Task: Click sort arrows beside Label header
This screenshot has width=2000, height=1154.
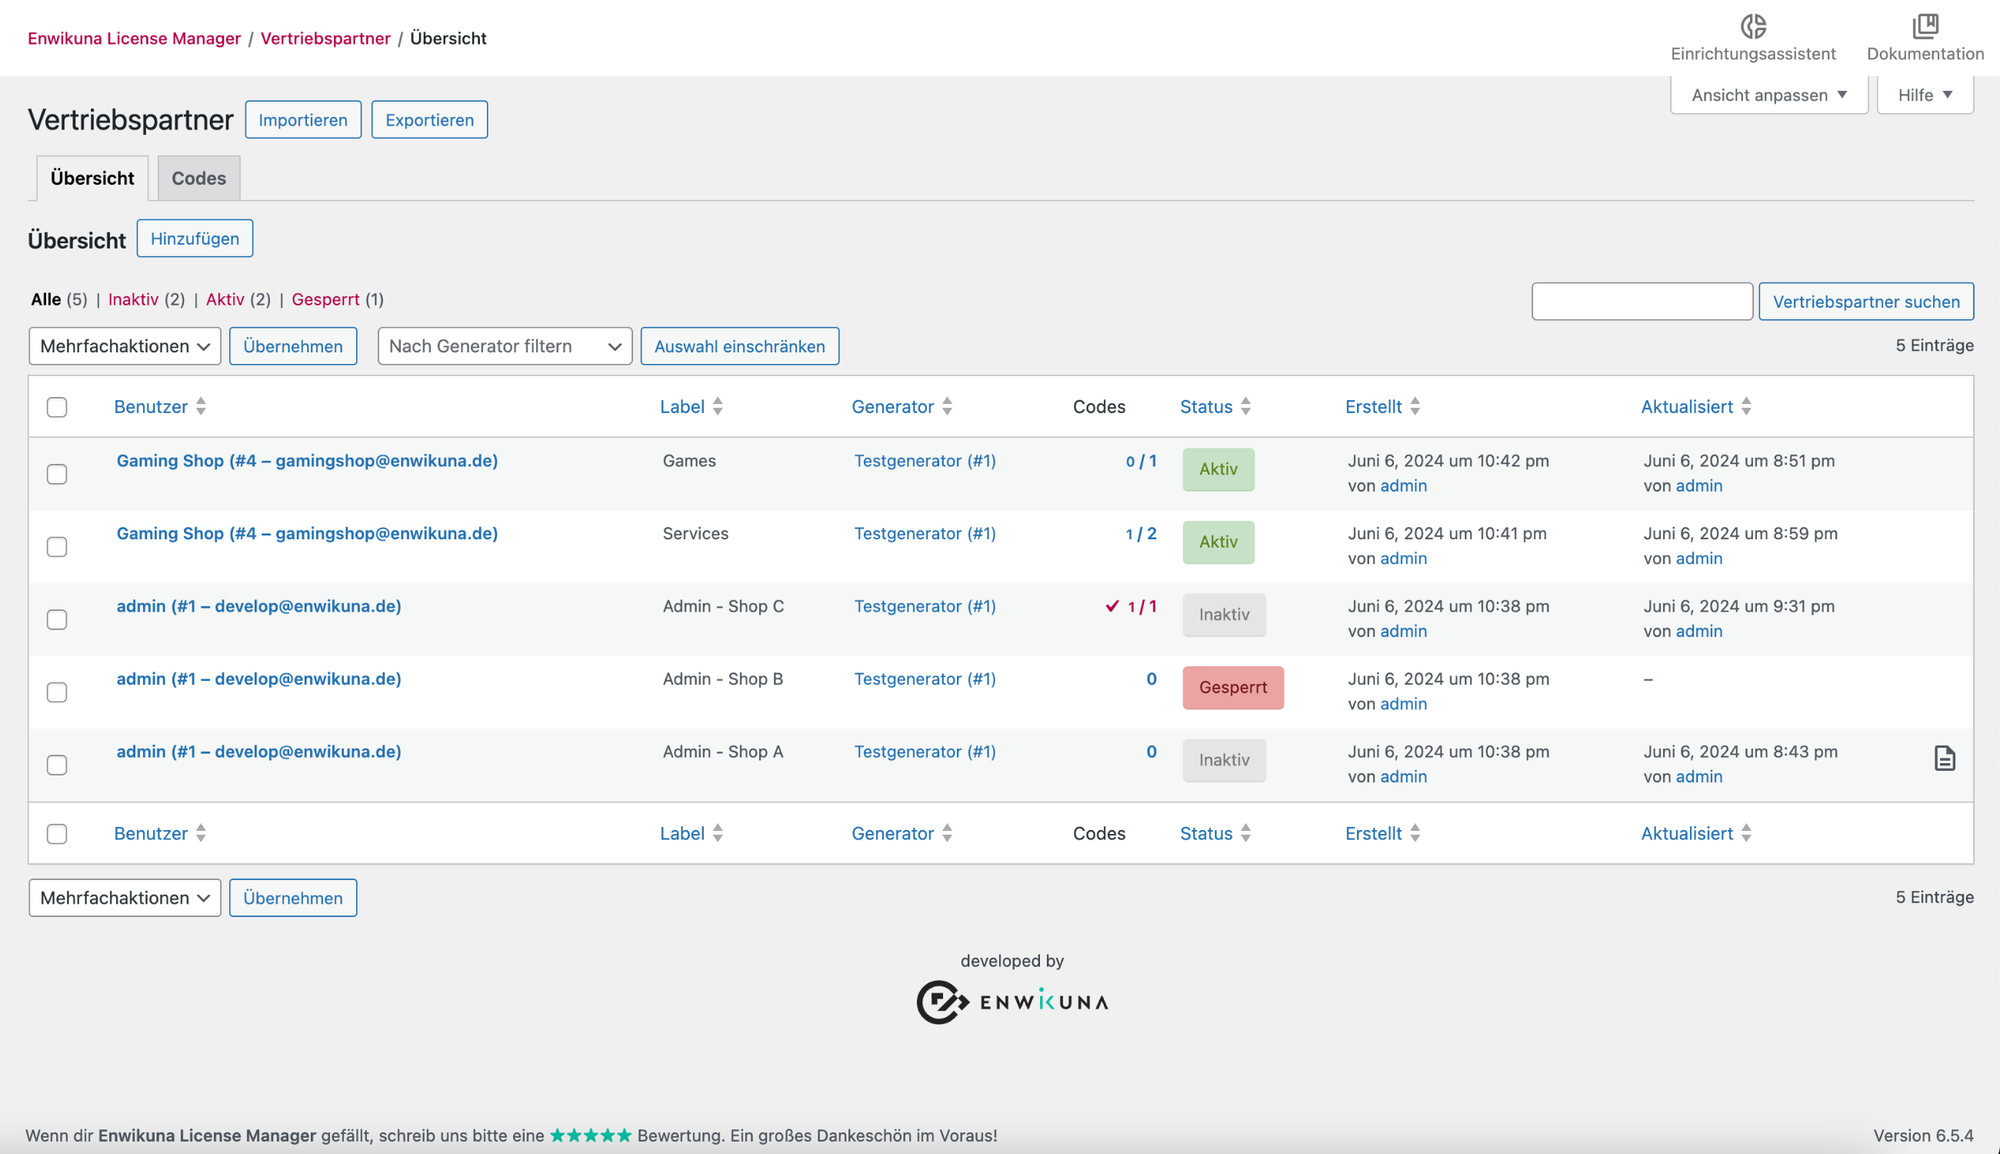Action: click(718, 407)
